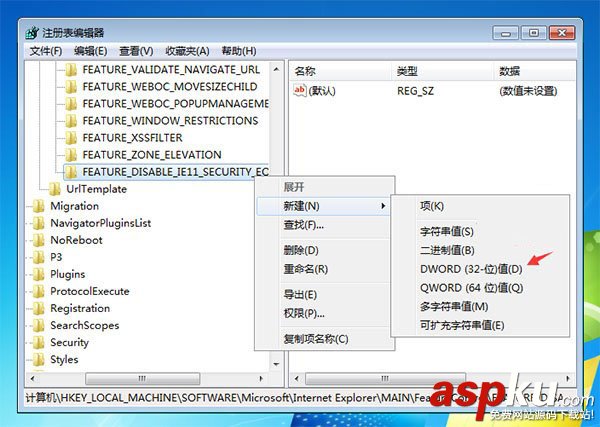Choose 导出(E) in the context menu

click(325, 295)
